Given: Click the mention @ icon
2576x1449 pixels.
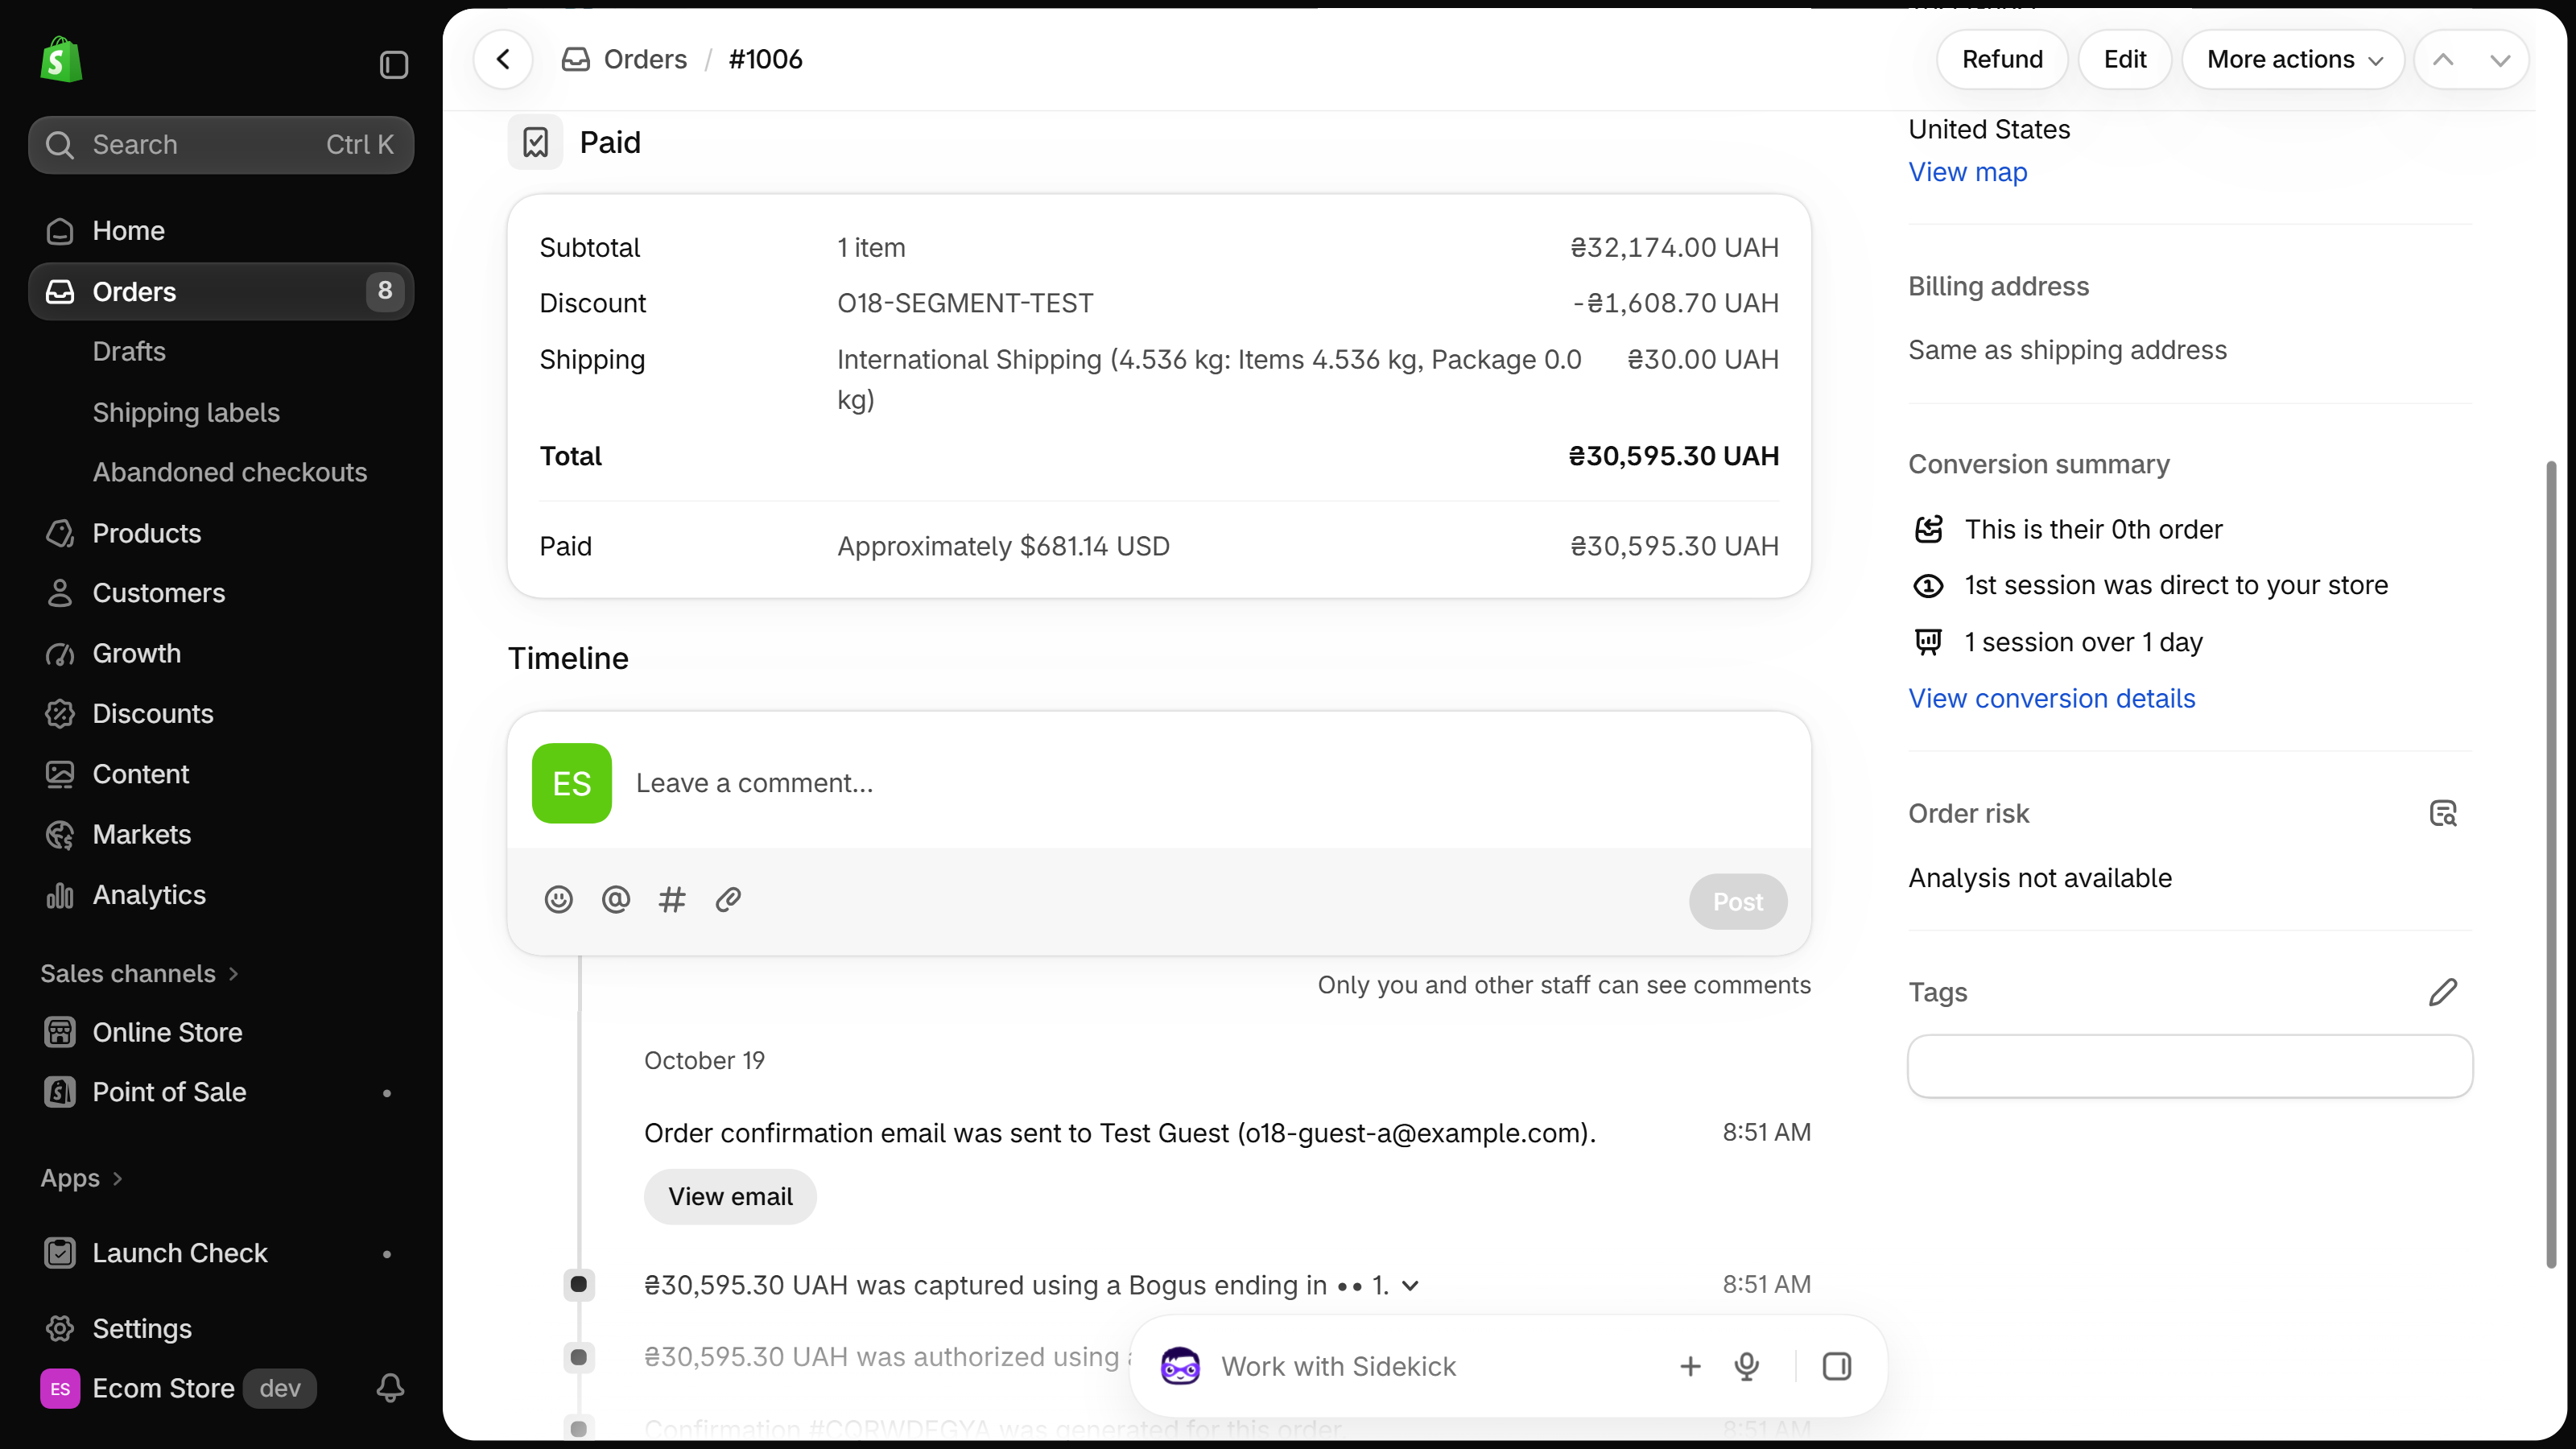Looking at the screenshot, I should [x=615, y=900].
